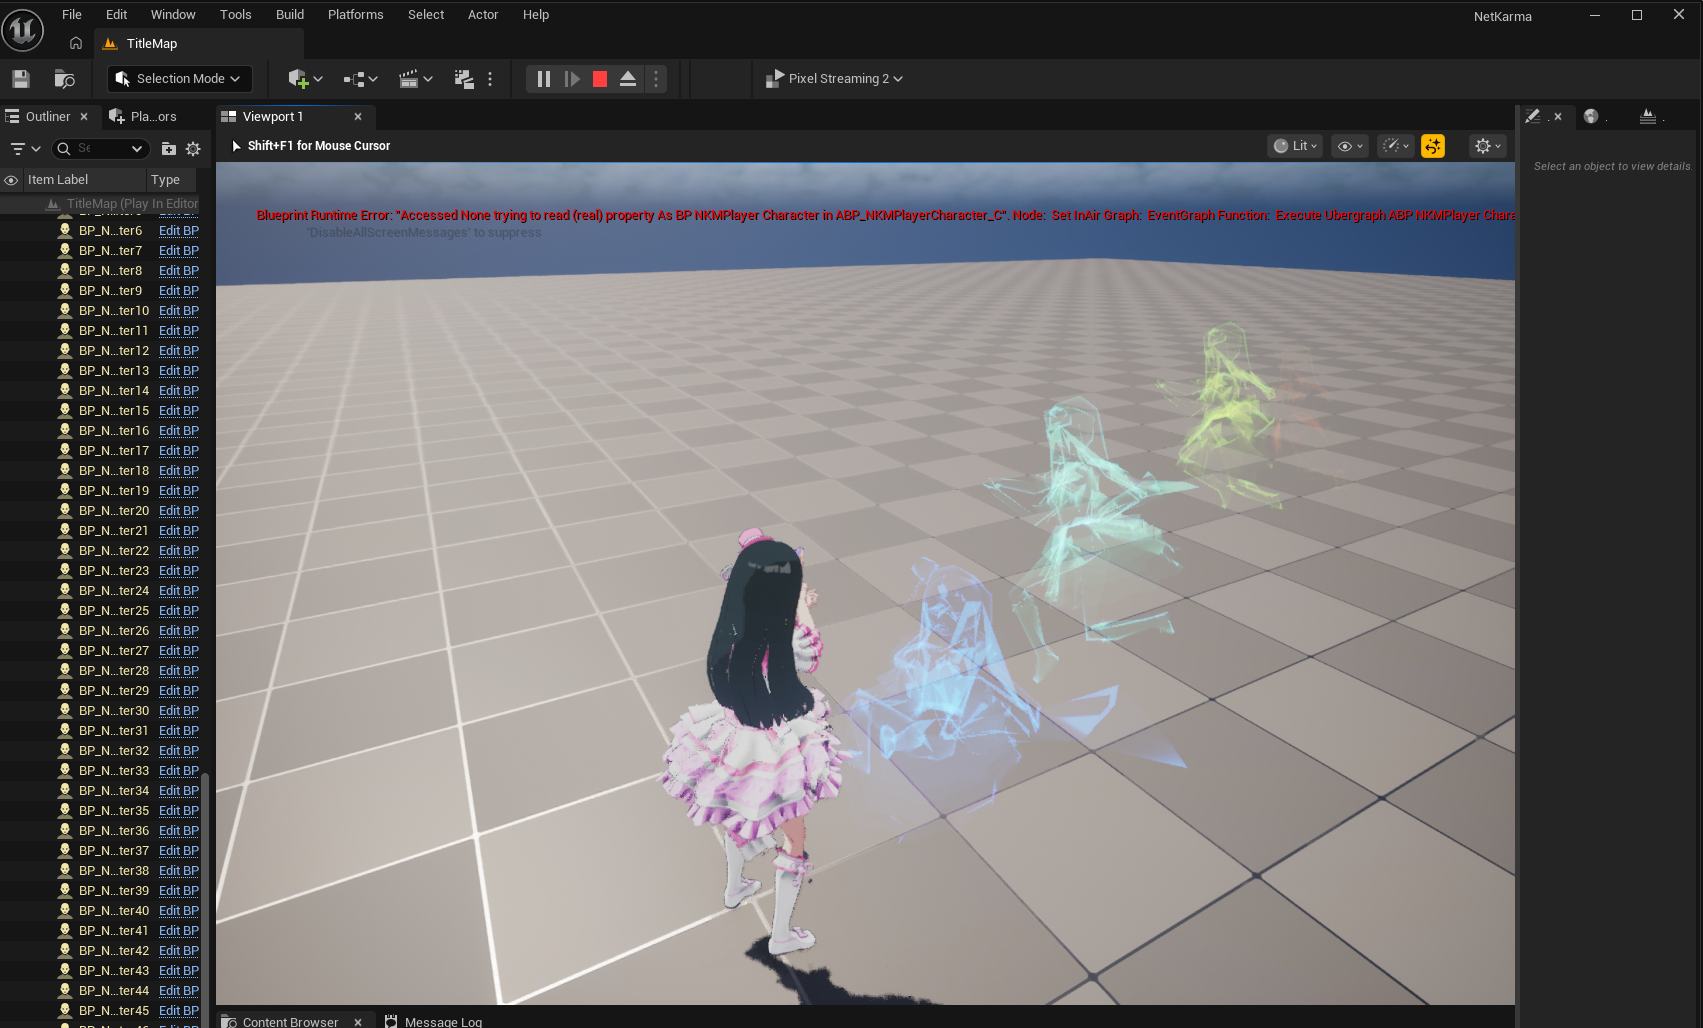Image resolution: width=1703 pixels, height=1028 pixels.
Task: Advance a single frame
Action: (x=572, y=79)
